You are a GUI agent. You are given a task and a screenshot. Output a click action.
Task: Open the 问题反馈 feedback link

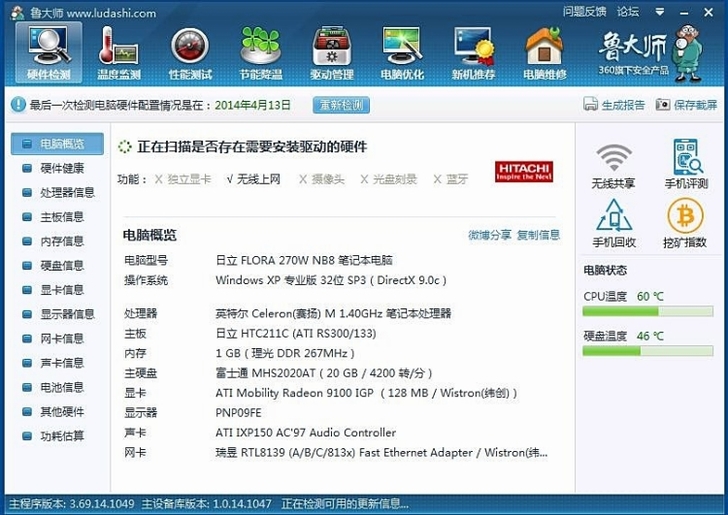pos(585,12)
